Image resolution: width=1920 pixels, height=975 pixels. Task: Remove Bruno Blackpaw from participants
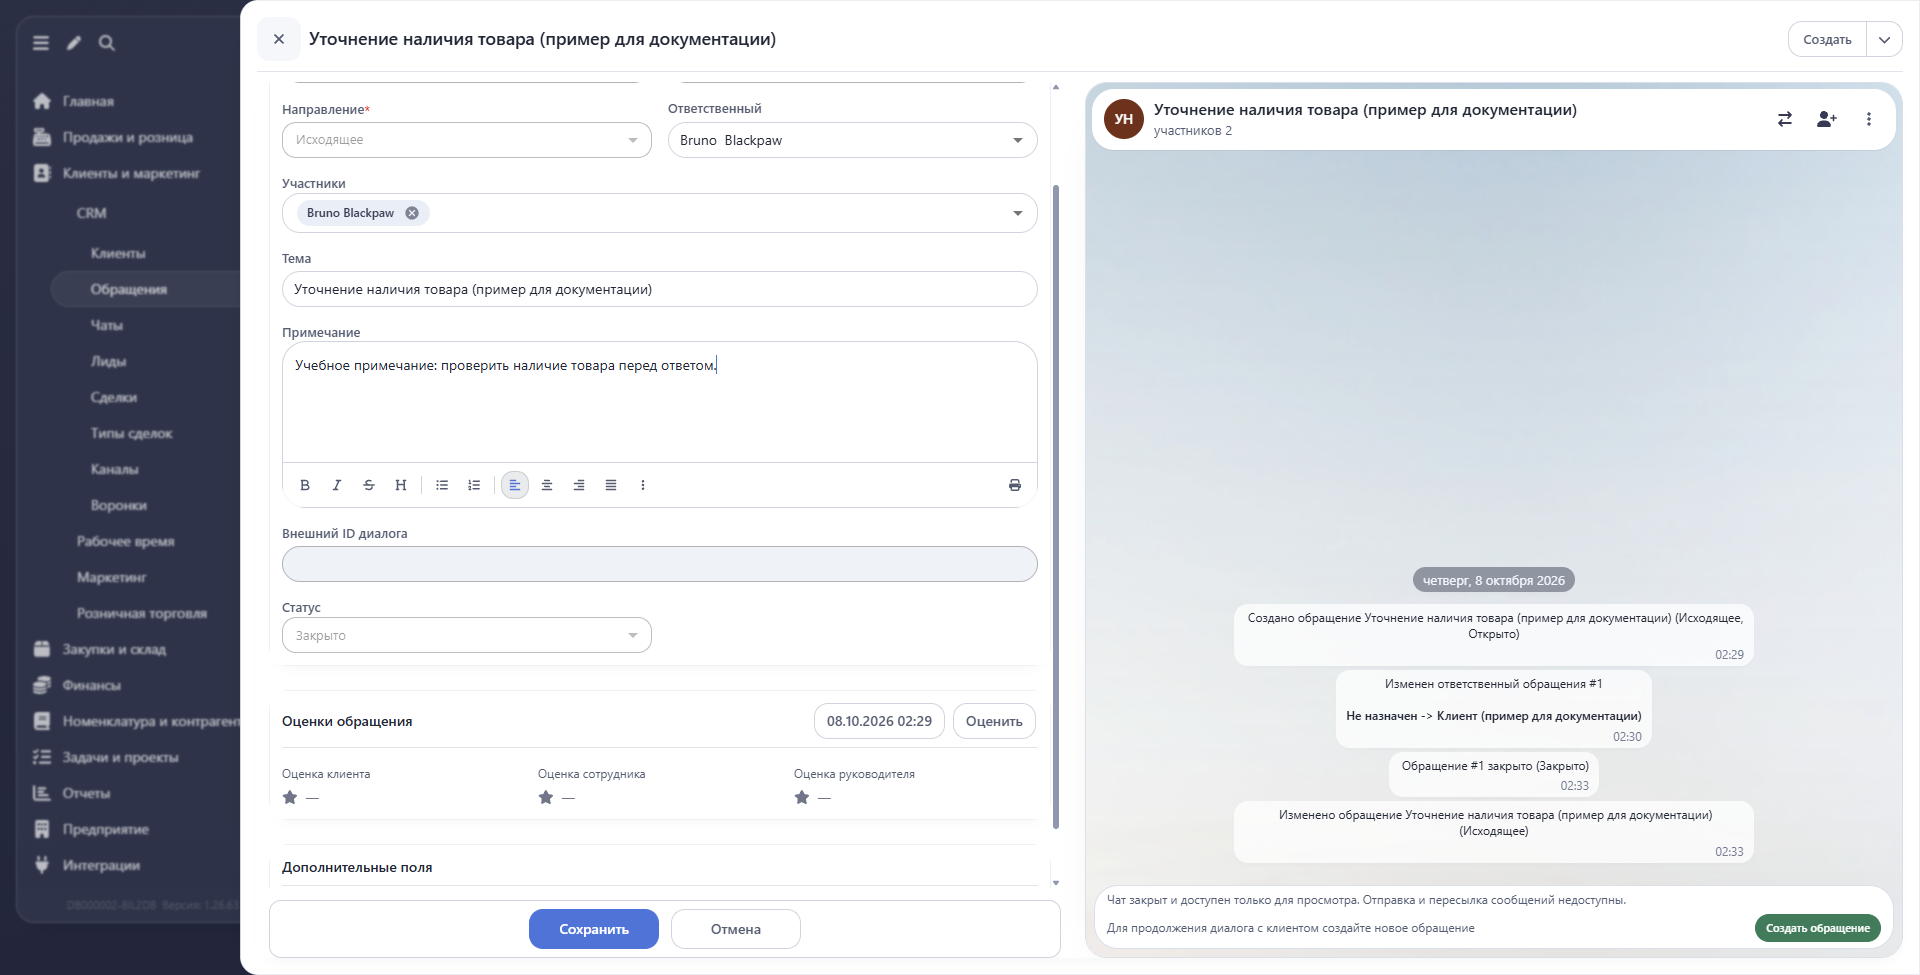pos(412,213)
